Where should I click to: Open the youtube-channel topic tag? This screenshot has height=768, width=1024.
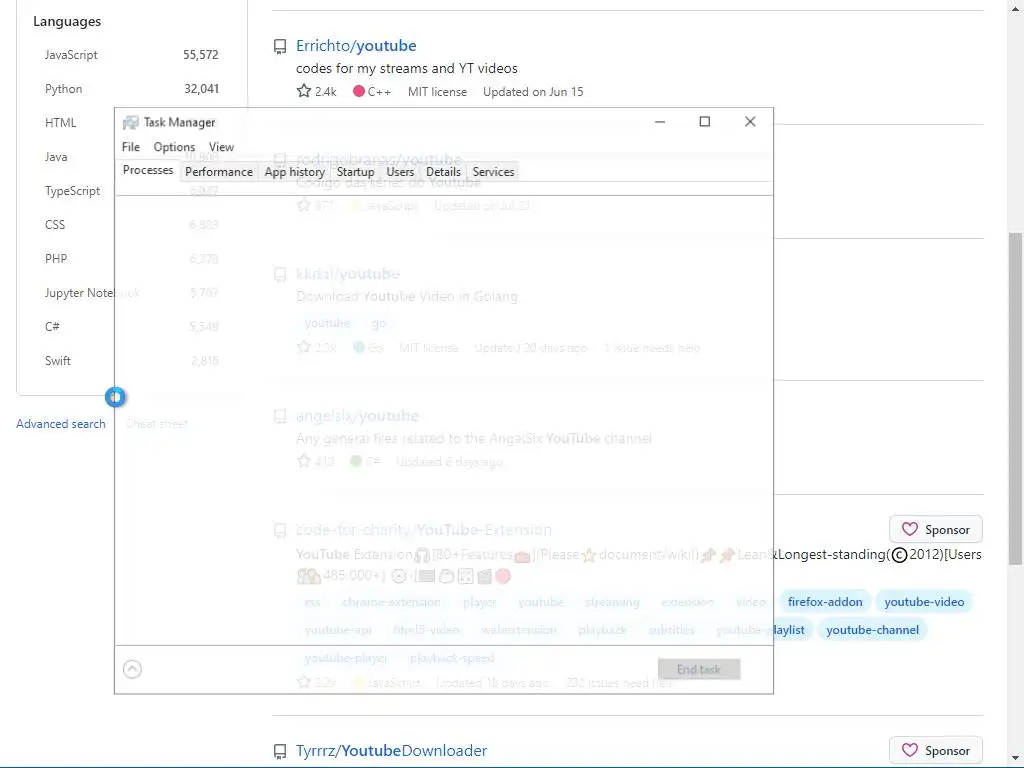pyautogui.click(x=872, y=630)
